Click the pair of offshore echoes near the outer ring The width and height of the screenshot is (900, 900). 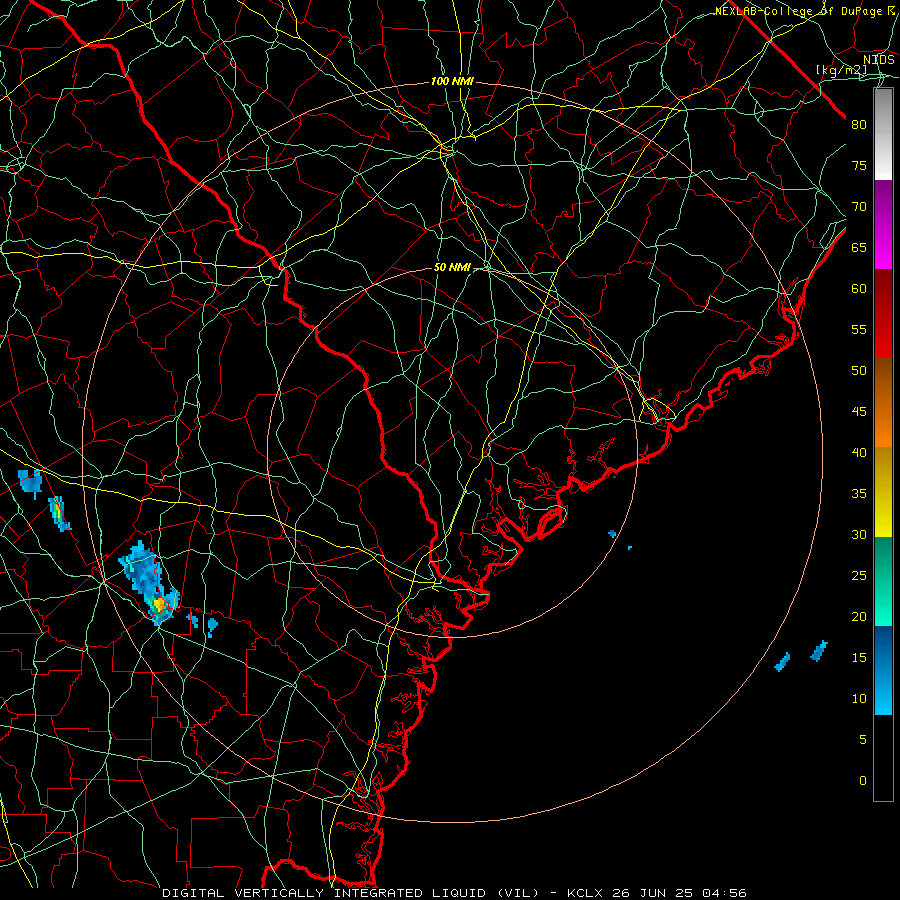pyautogui.click(x=801, y=656)
